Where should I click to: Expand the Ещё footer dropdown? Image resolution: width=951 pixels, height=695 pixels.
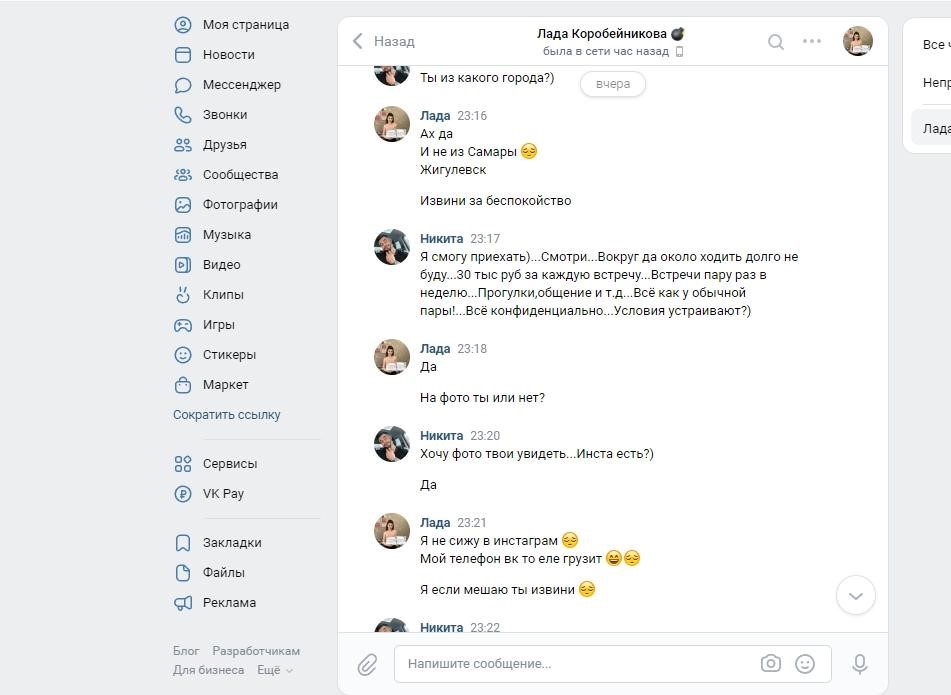[275, 670]
